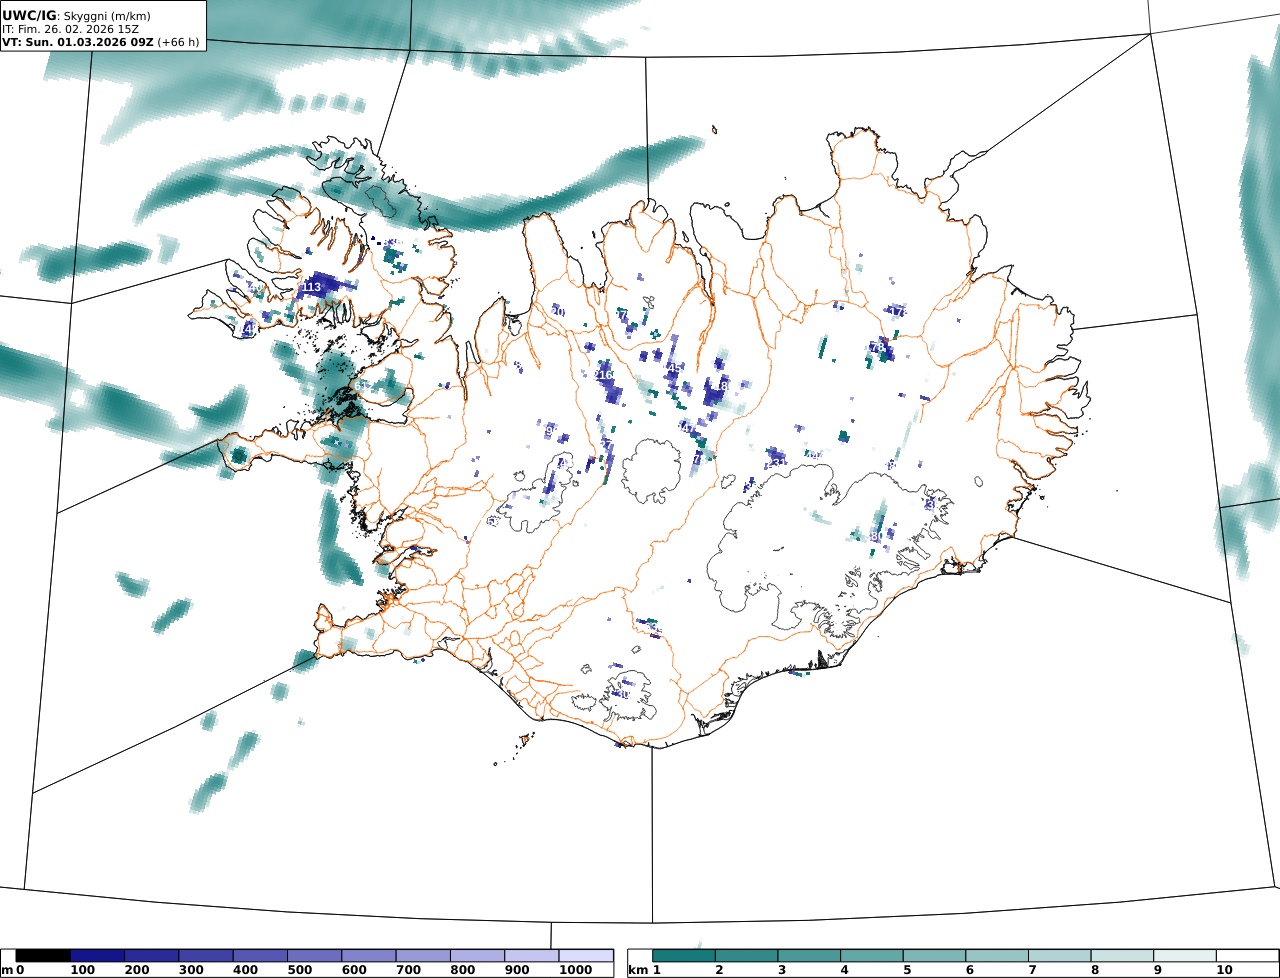The width and height of the screenshot is (1280, 978).
Task: Pick the 8–9 km pale swatch
Action: (1122, 956)
